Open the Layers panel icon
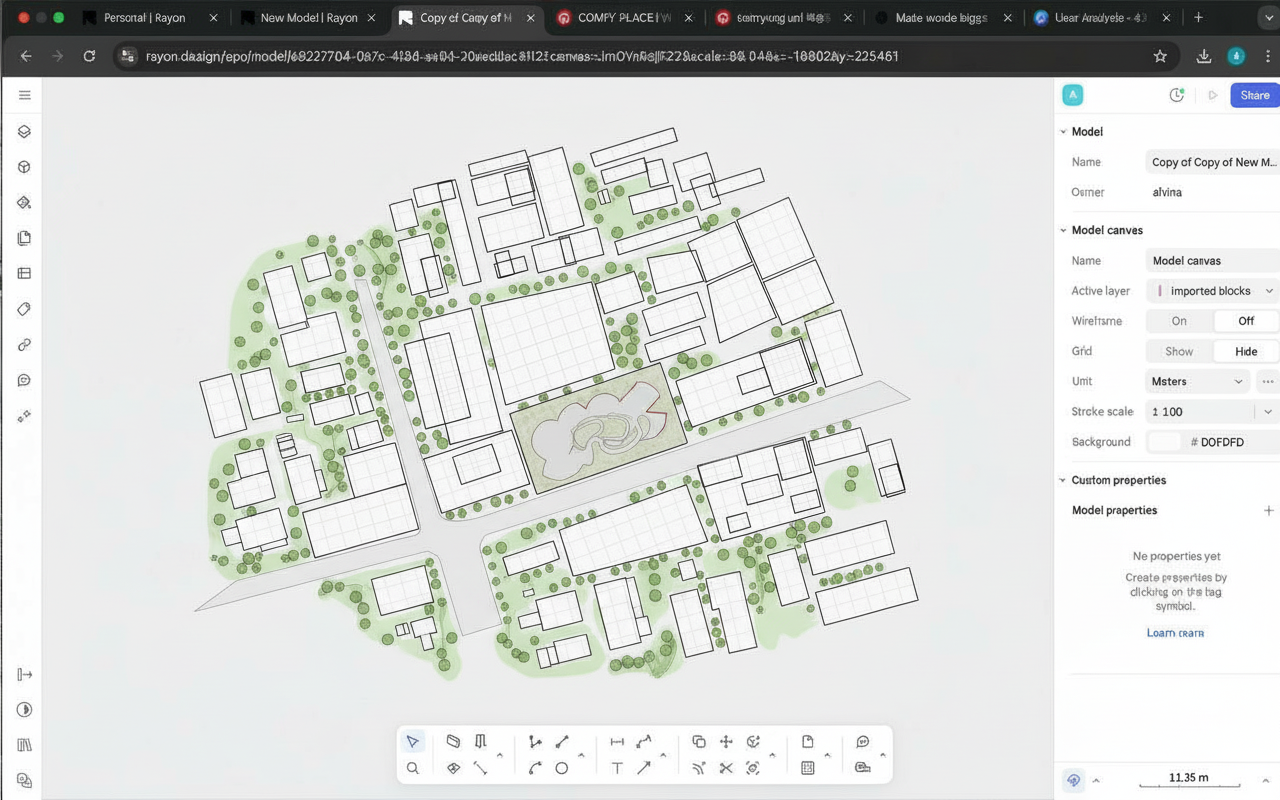The width and height of the screenshot is (1280, 800). point(24,131)
